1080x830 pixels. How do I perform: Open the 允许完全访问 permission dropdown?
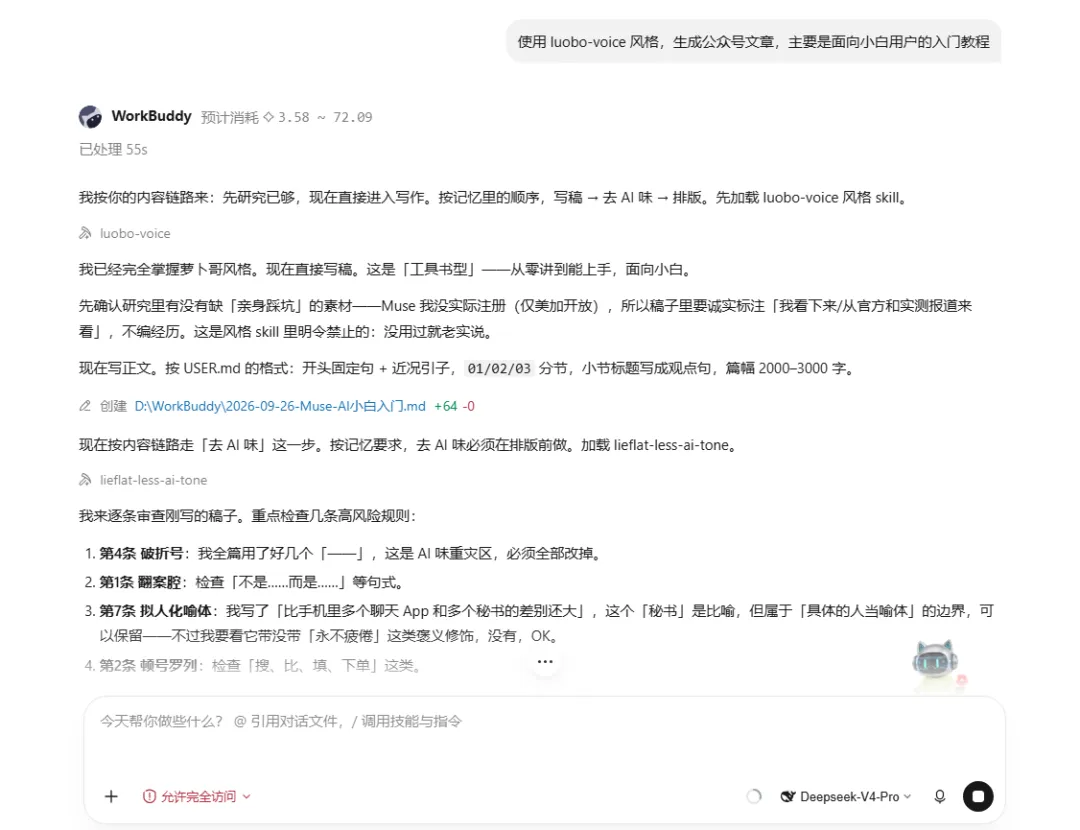[x=196, y=797]
